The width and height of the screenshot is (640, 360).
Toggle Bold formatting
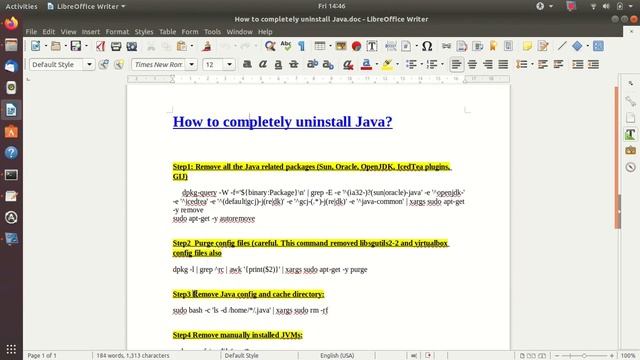(247, 64)
